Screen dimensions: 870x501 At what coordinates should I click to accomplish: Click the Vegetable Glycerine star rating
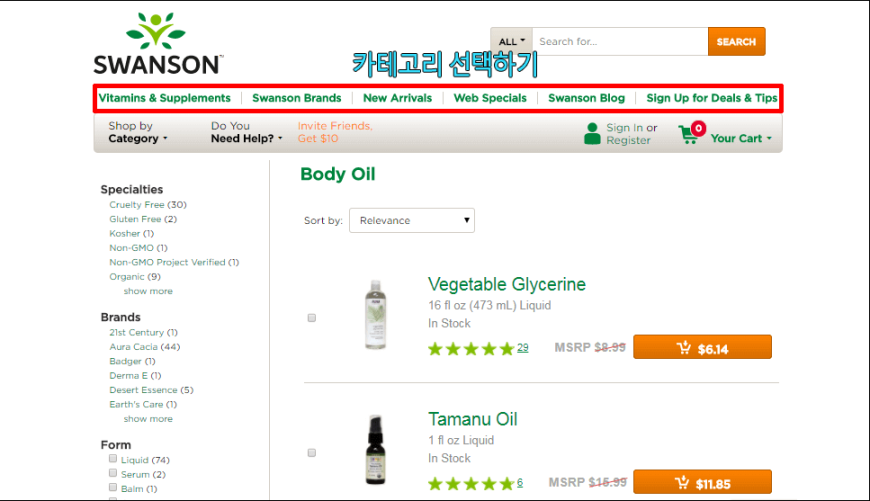pyautogui.click(x=471, y=349)
